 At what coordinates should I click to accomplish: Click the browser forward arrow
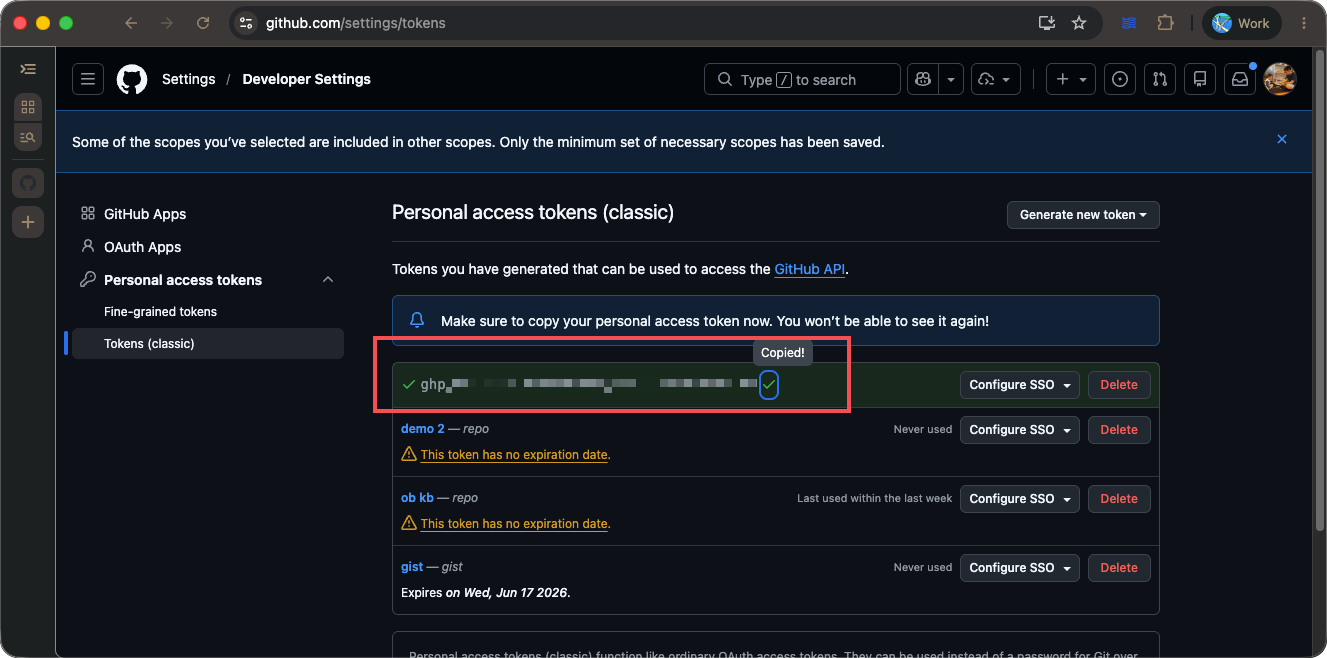tap(167, 23)
